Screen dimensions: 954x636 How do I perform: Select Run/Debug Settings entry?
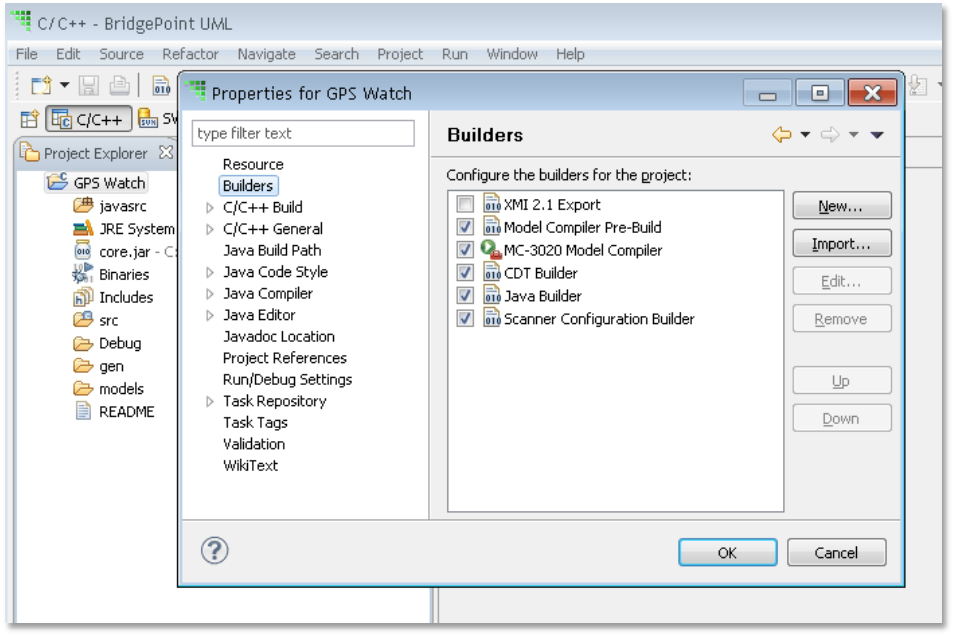click(x=287, y=380)
